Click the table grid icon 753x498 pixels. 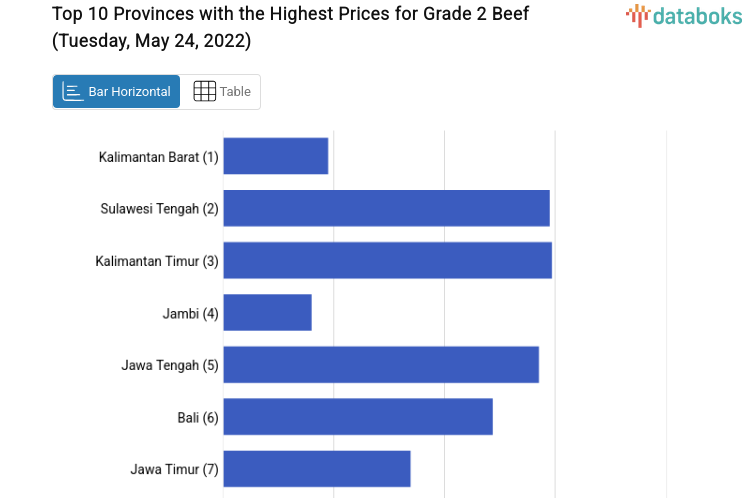pos(204,91)
